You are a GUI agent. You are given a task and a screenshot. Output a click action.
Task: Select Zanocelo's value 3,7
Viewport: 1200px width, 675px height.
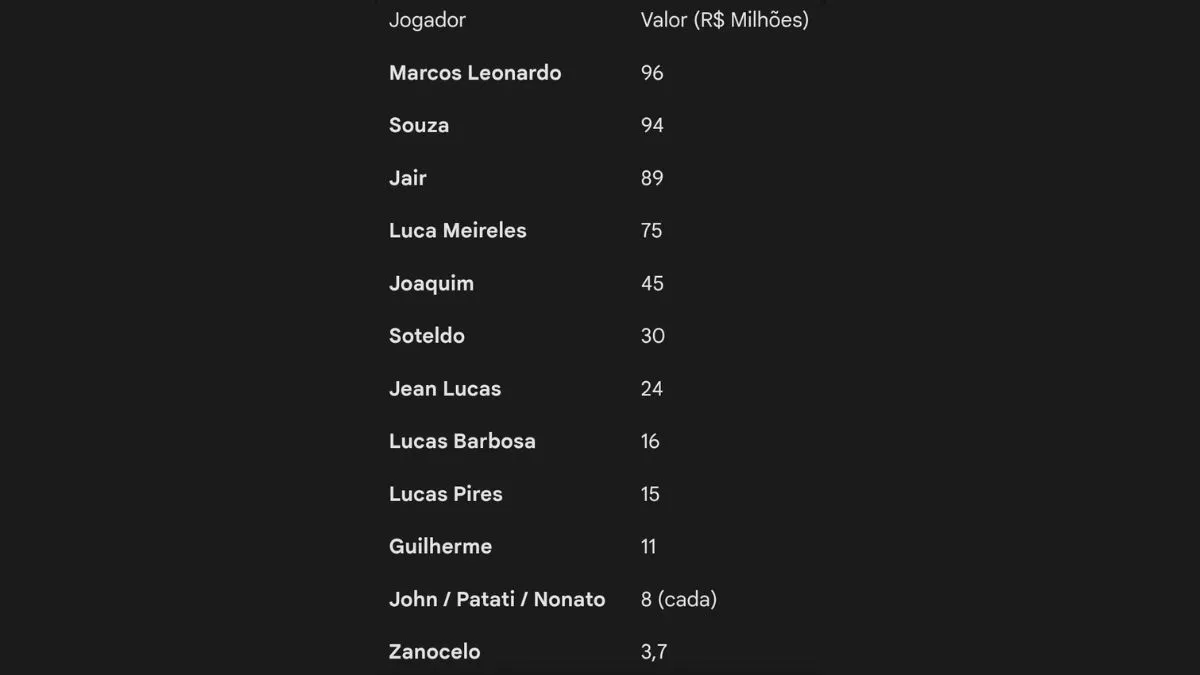coord(654,652)
